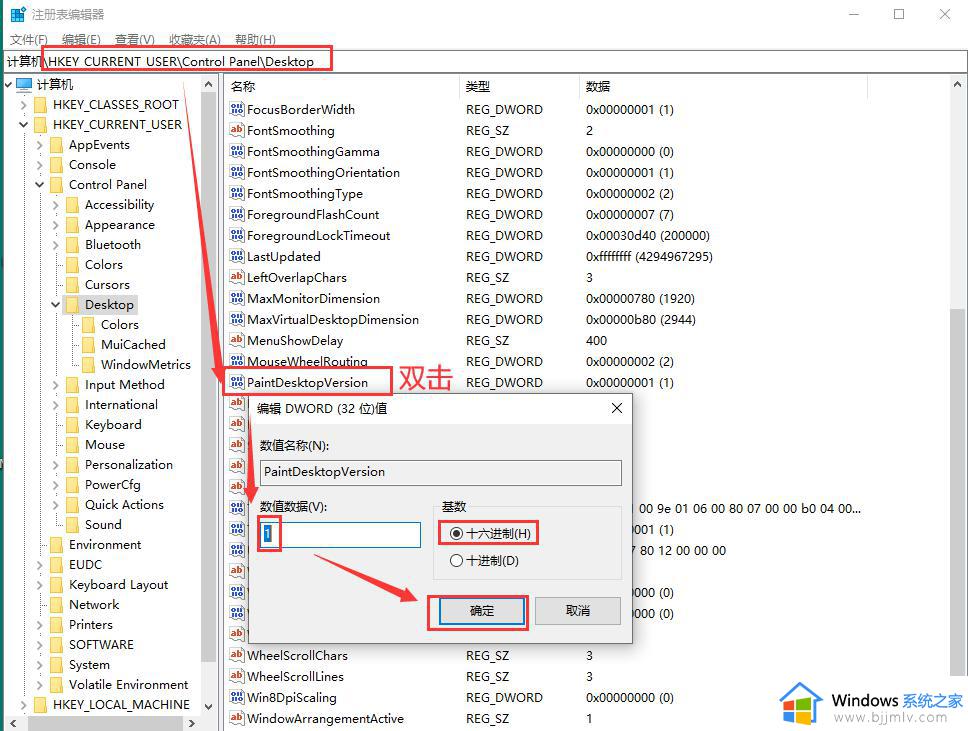Expand the AppEvents node
Viewport: 968px width, 731px height.
pyautogui.click(x=40, y=145)
